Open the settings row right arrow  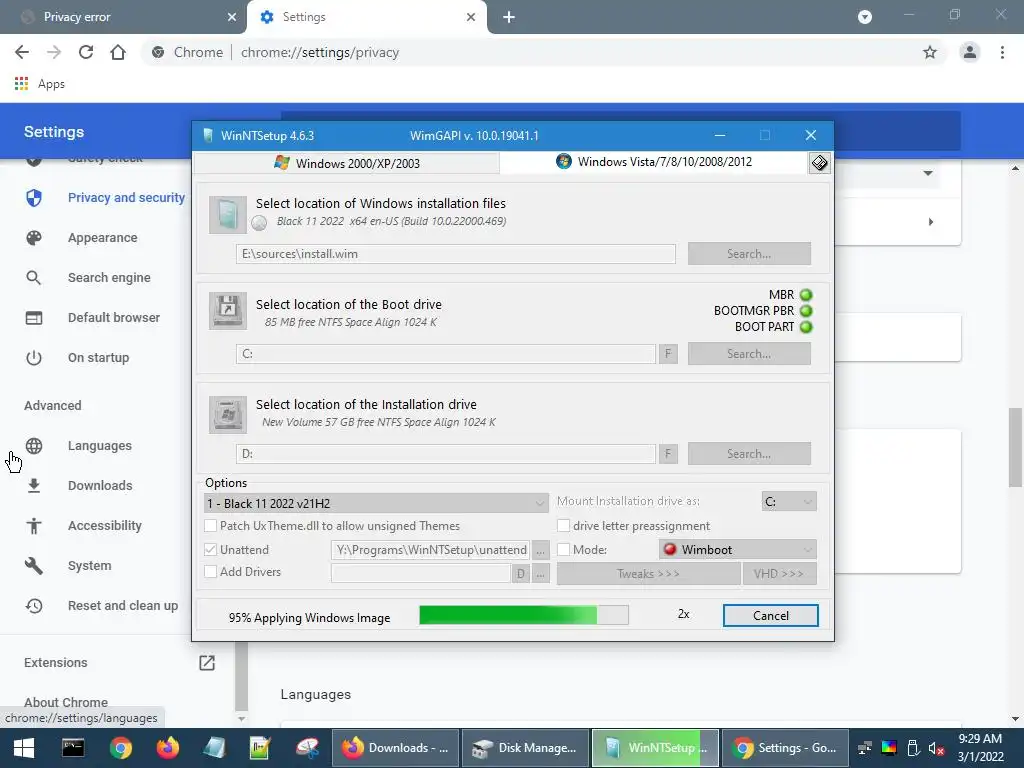tap(931, 222)
